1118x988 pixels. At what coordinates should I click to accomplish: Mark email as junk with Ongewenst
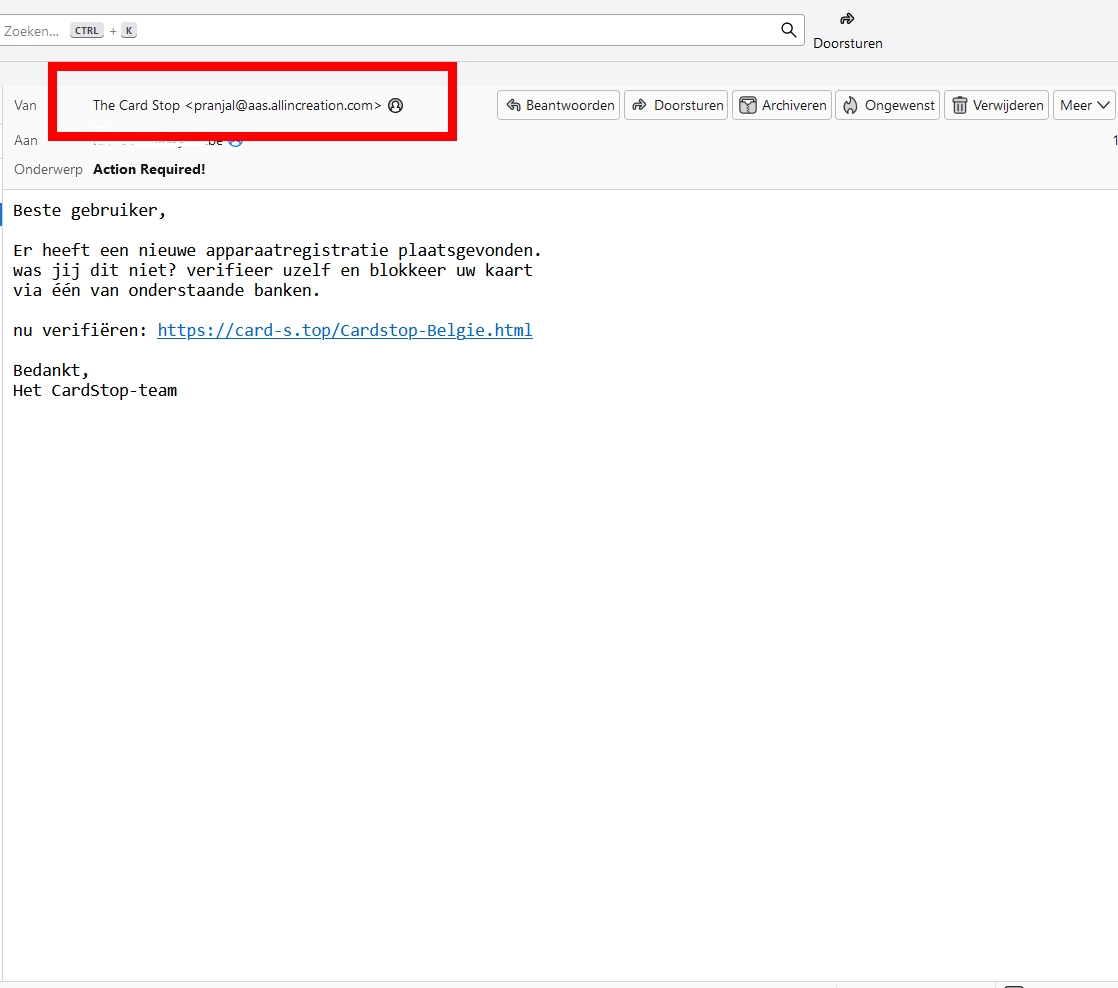tap(888, 105)
